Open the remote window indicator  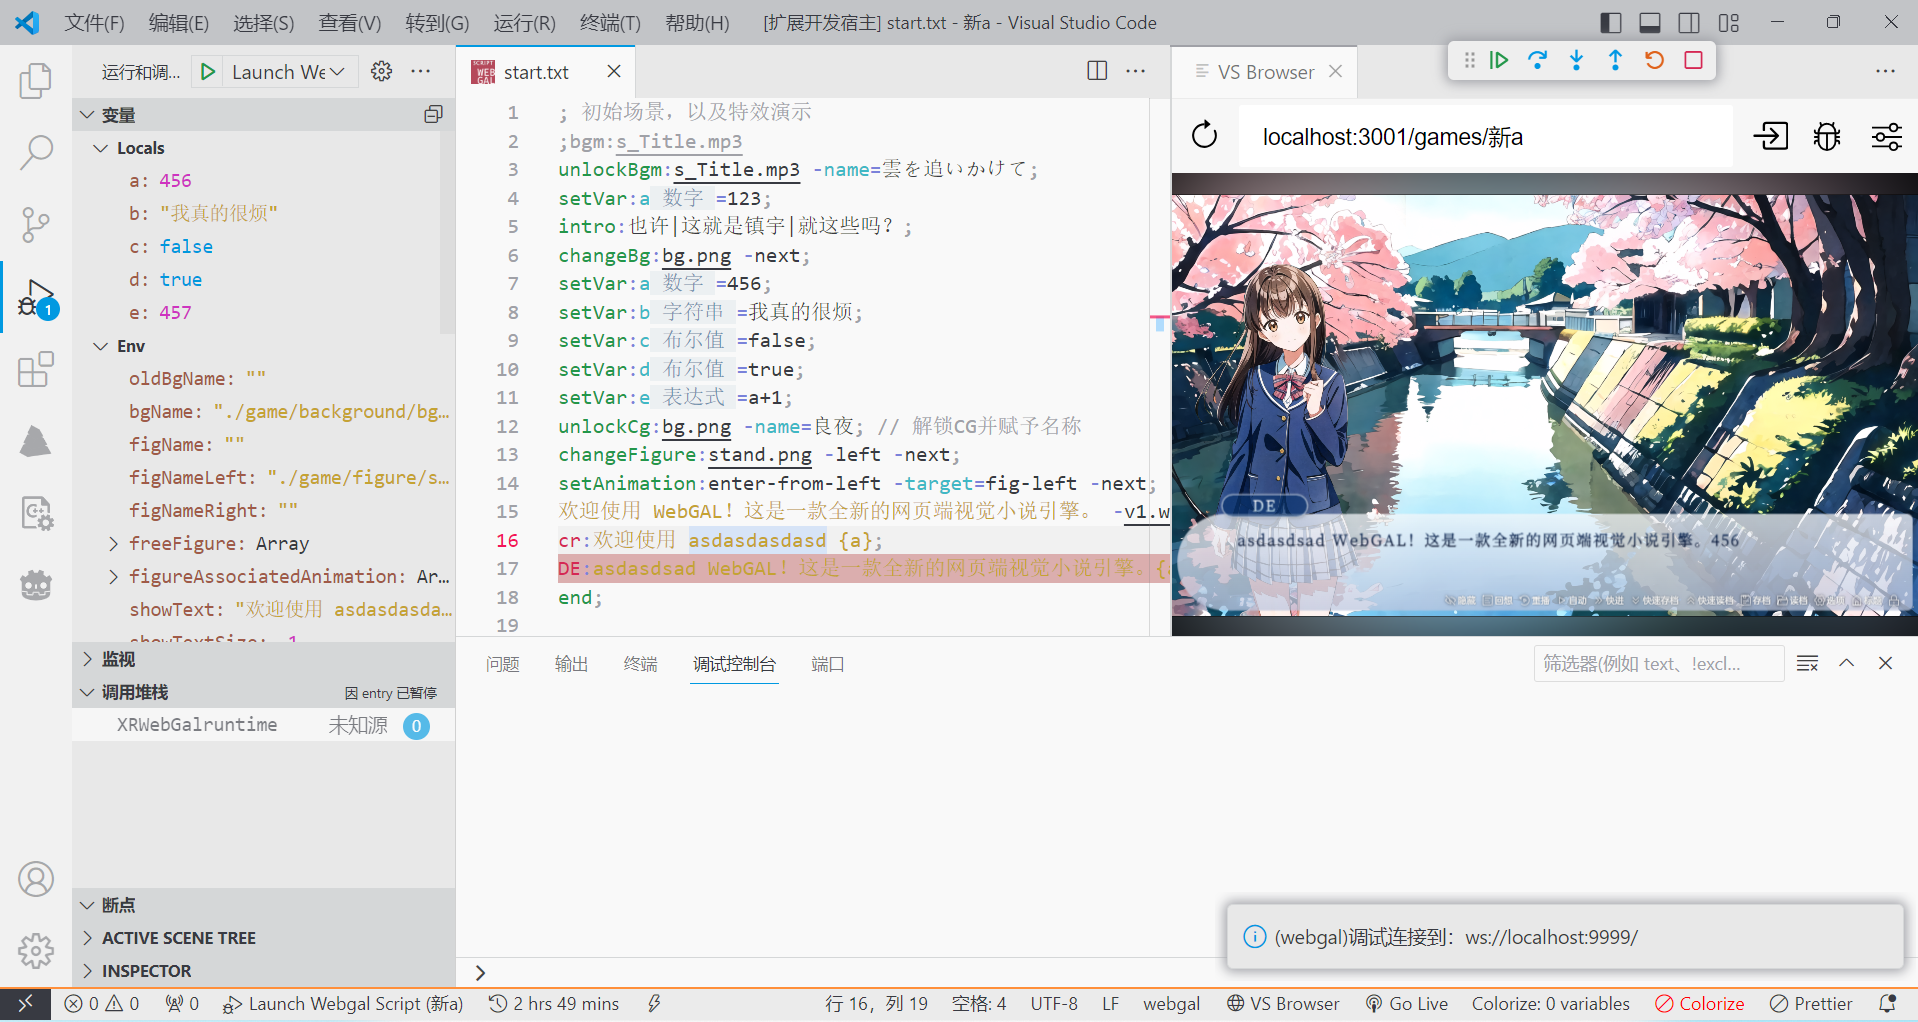click(x=25, y=1004)
